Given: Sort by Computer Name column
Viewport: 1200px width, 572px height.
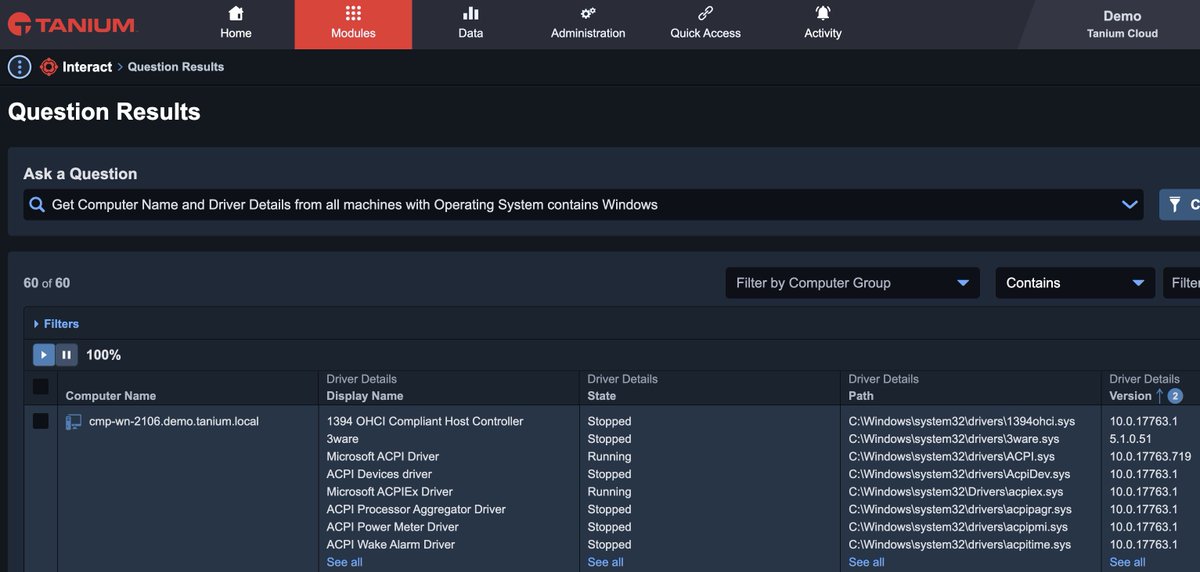Looking at the screenshot, I should click(111, 396).
